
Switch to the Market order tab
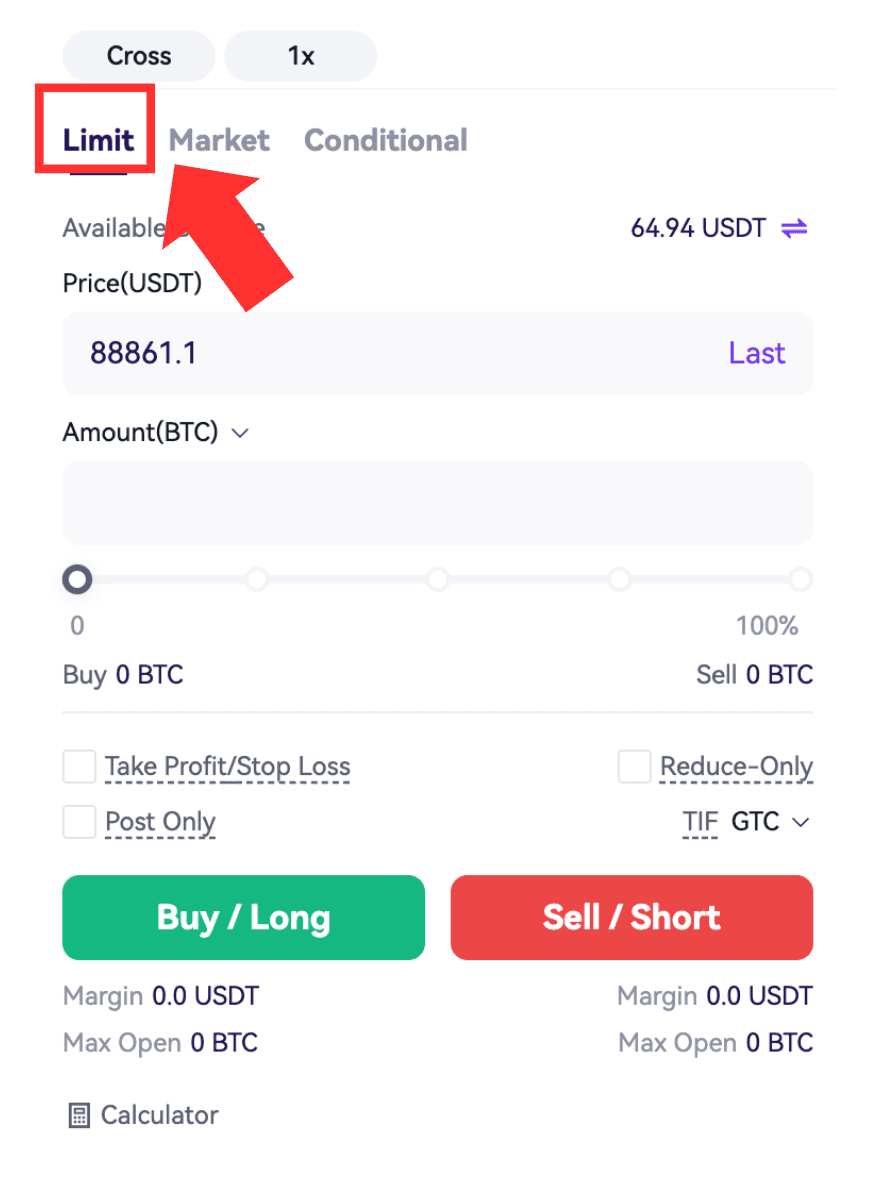[x=219, y=140]
